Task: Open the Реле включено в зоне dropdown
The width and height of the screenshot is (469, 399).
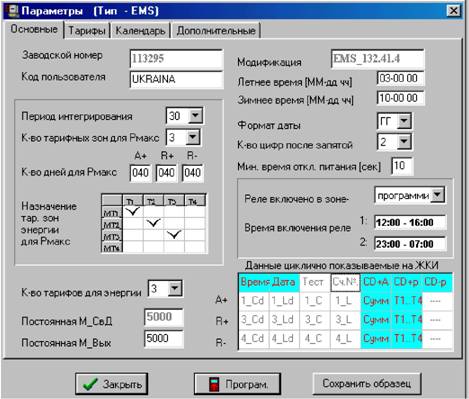Action: pos(437,195)
